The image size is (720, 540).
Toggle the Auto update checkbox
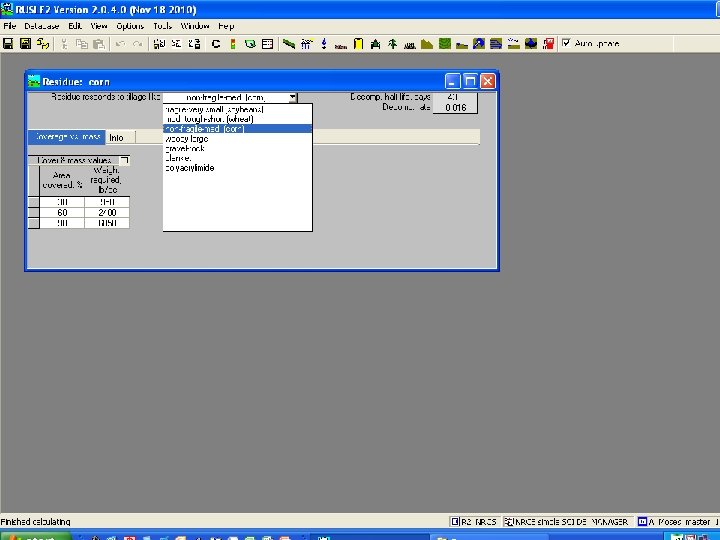[x=566, y=43]
